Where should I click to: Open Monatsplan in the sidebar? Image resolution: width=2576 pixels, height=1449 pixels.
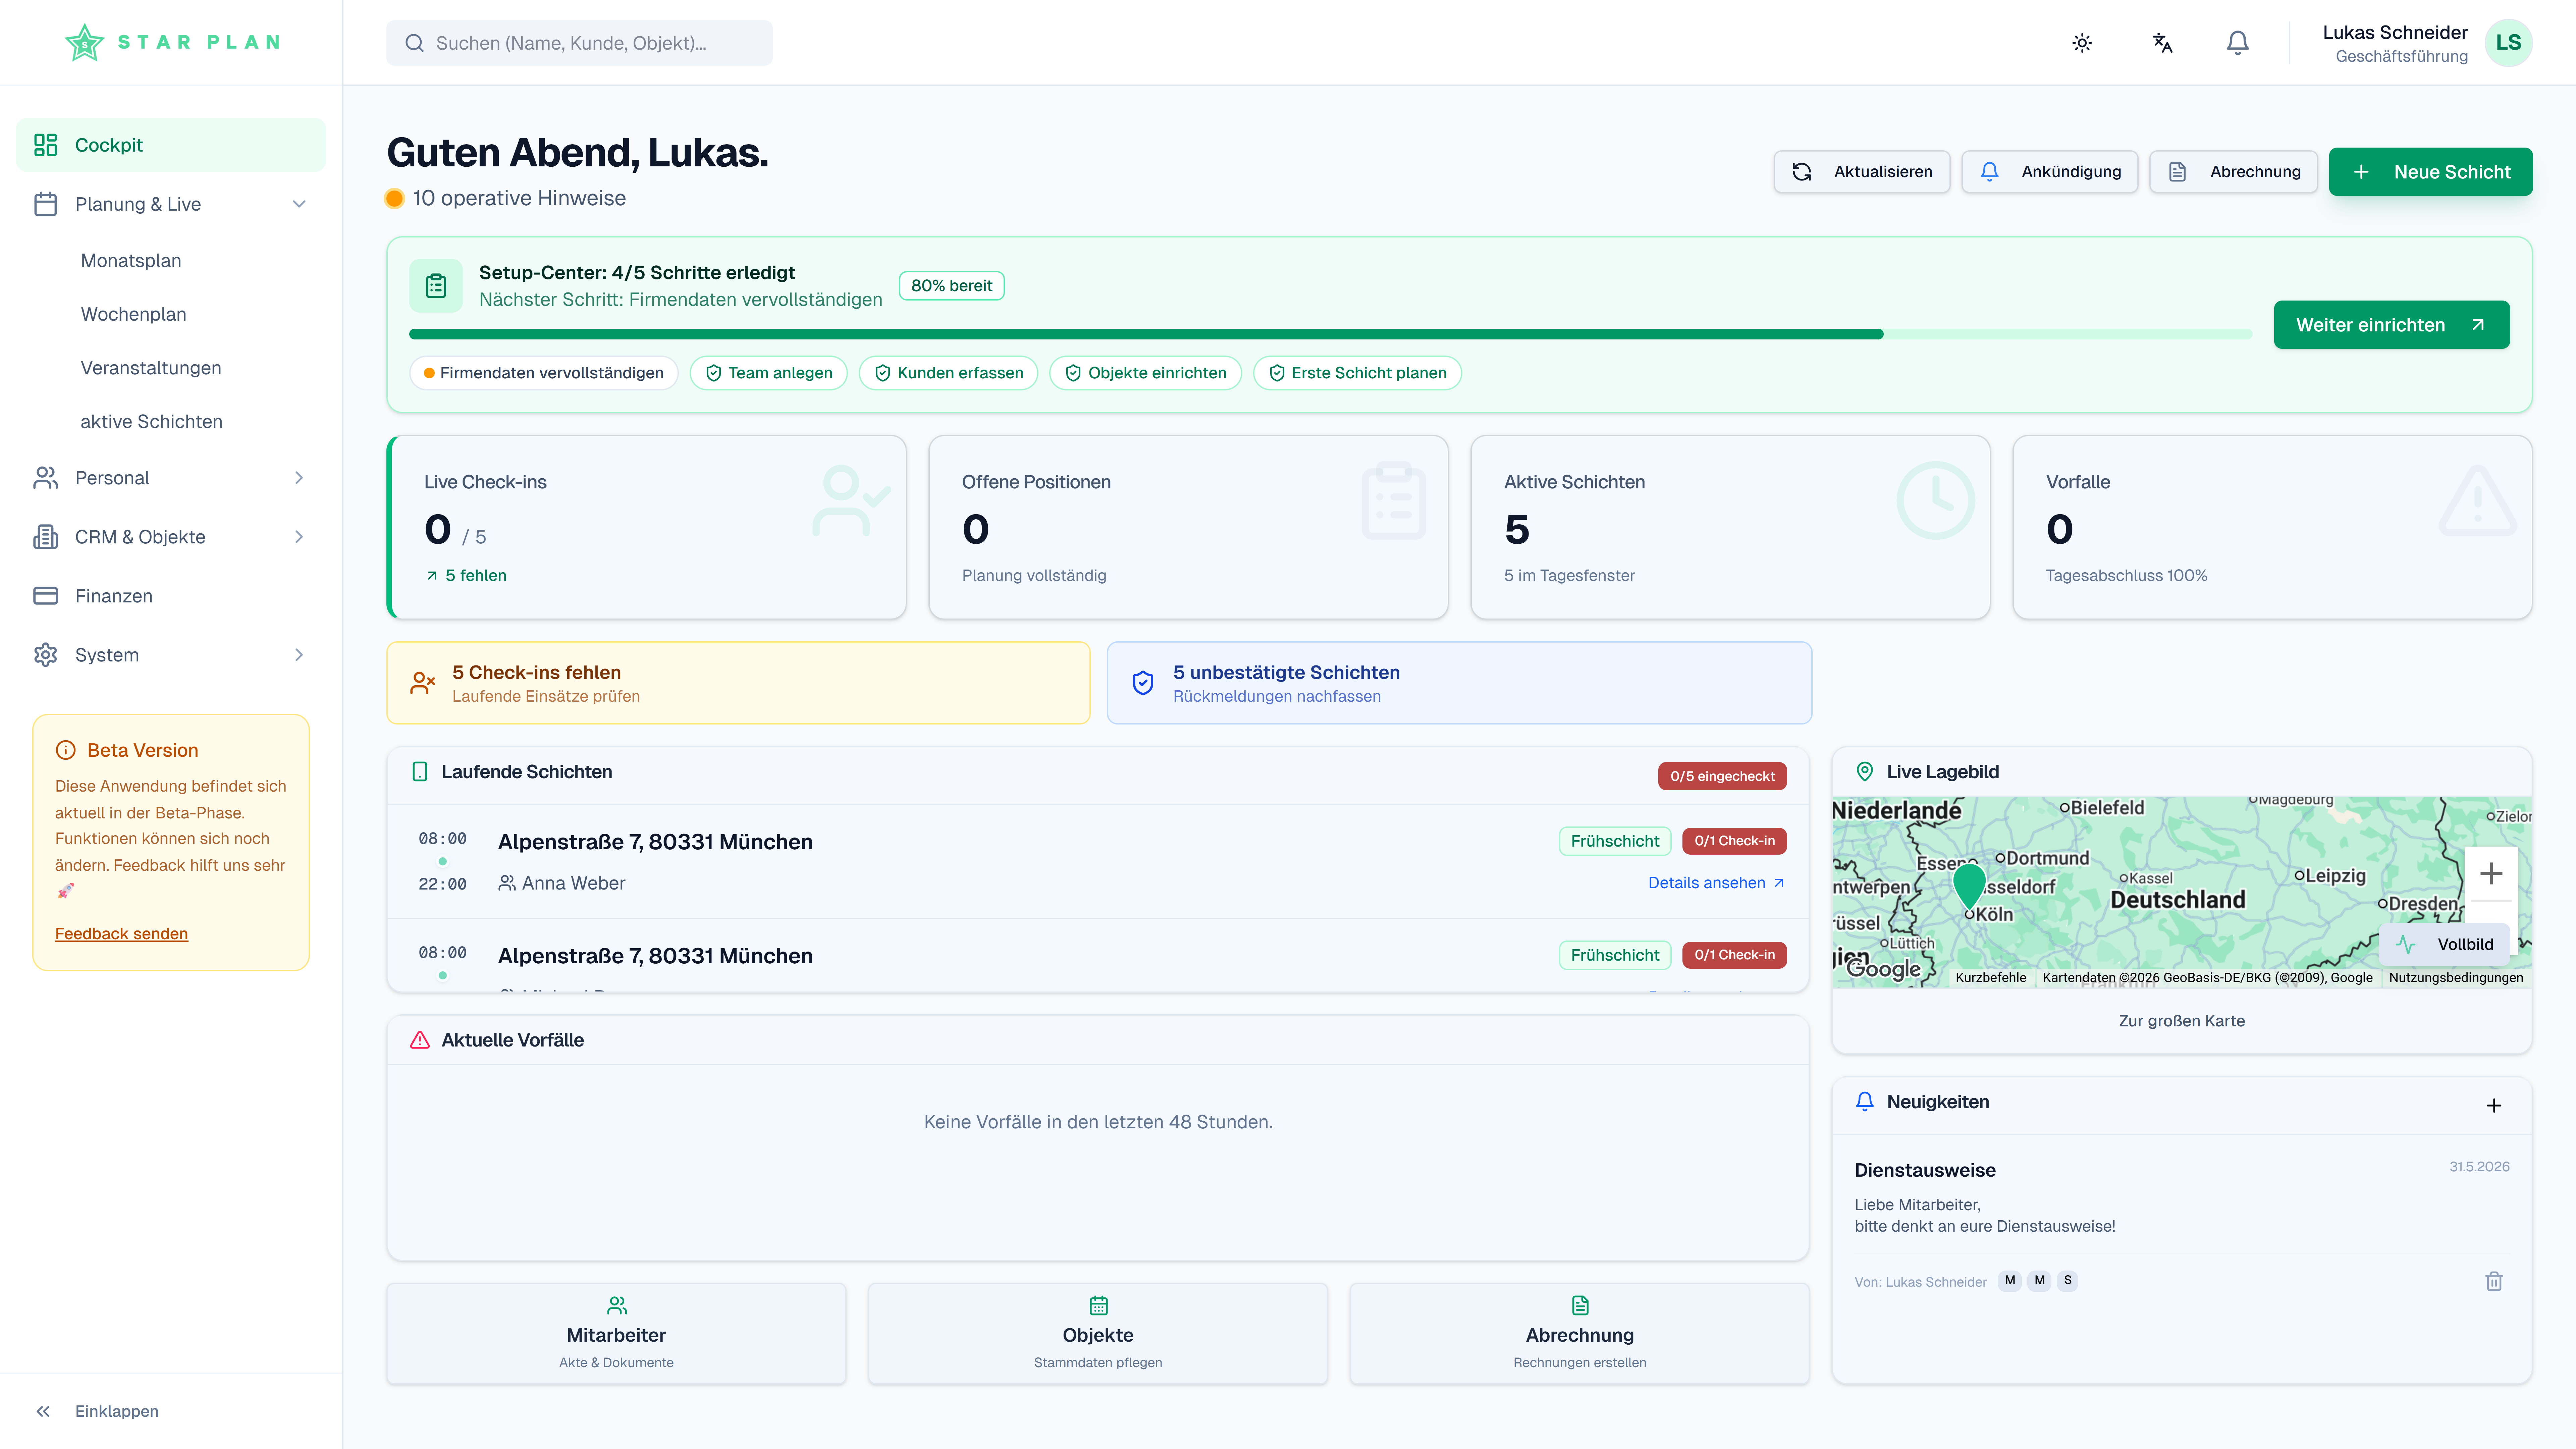click(131, 261)
